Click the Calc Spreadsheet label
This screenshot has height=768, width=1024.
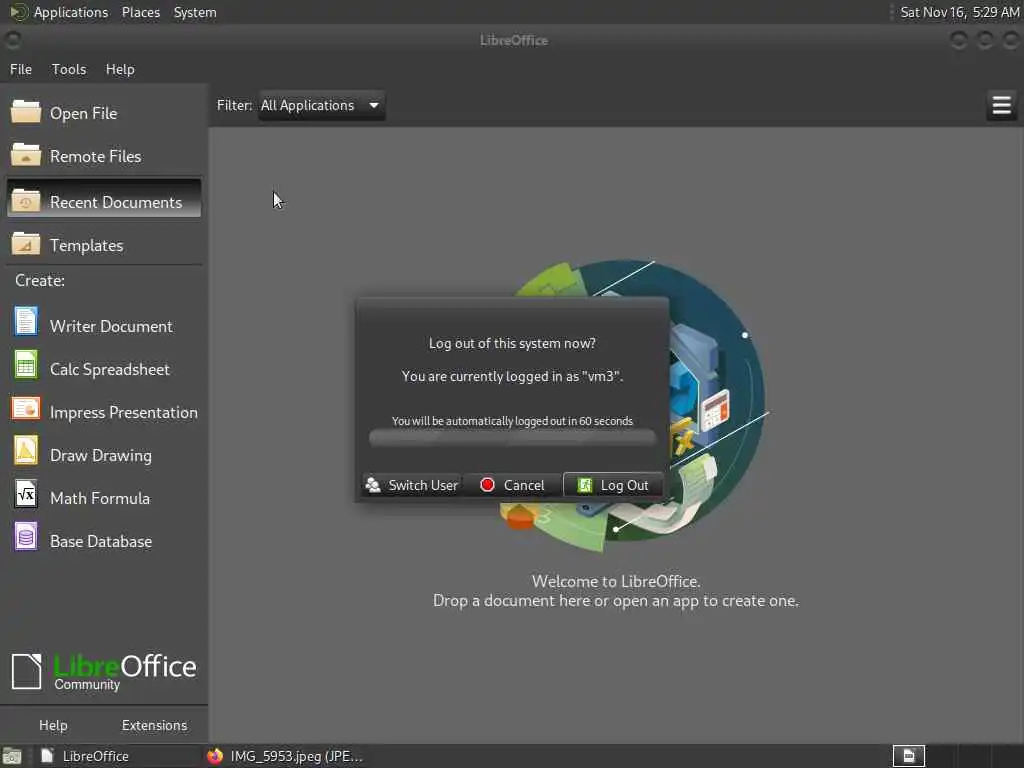(110, 369)
